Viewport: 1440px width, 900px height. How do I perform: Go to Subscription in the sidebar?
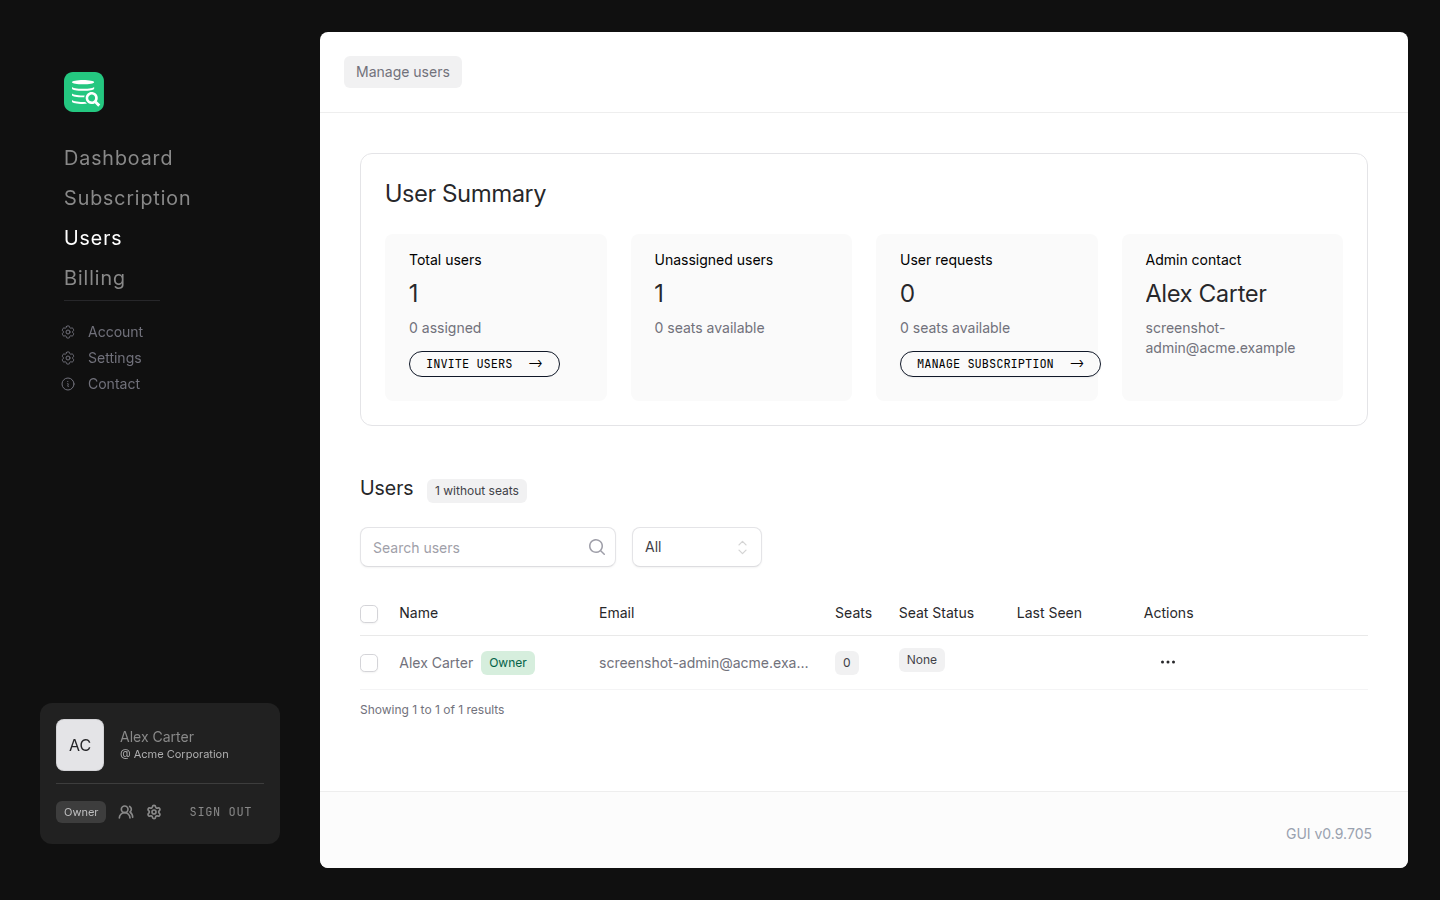127,198
